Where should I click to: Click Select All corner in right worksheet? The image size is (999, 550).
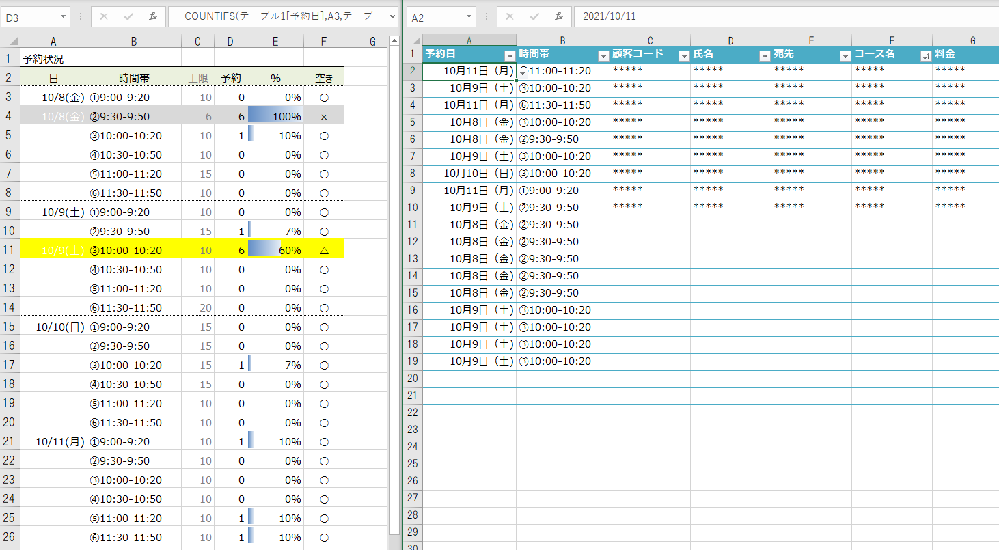413,40
